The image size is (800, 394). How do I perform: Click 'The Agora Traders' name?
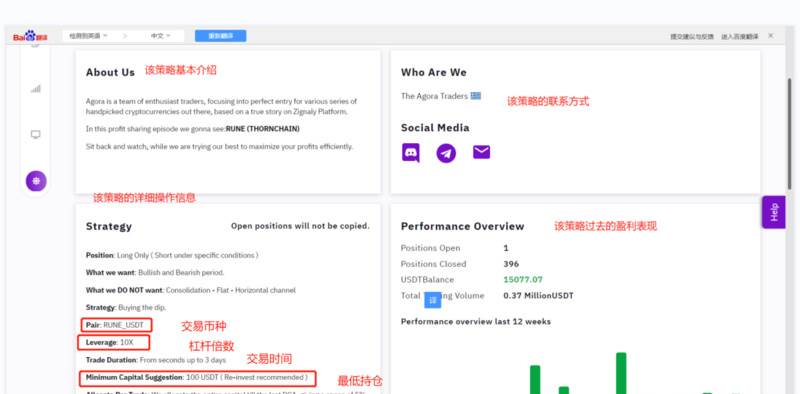point(434,96)
